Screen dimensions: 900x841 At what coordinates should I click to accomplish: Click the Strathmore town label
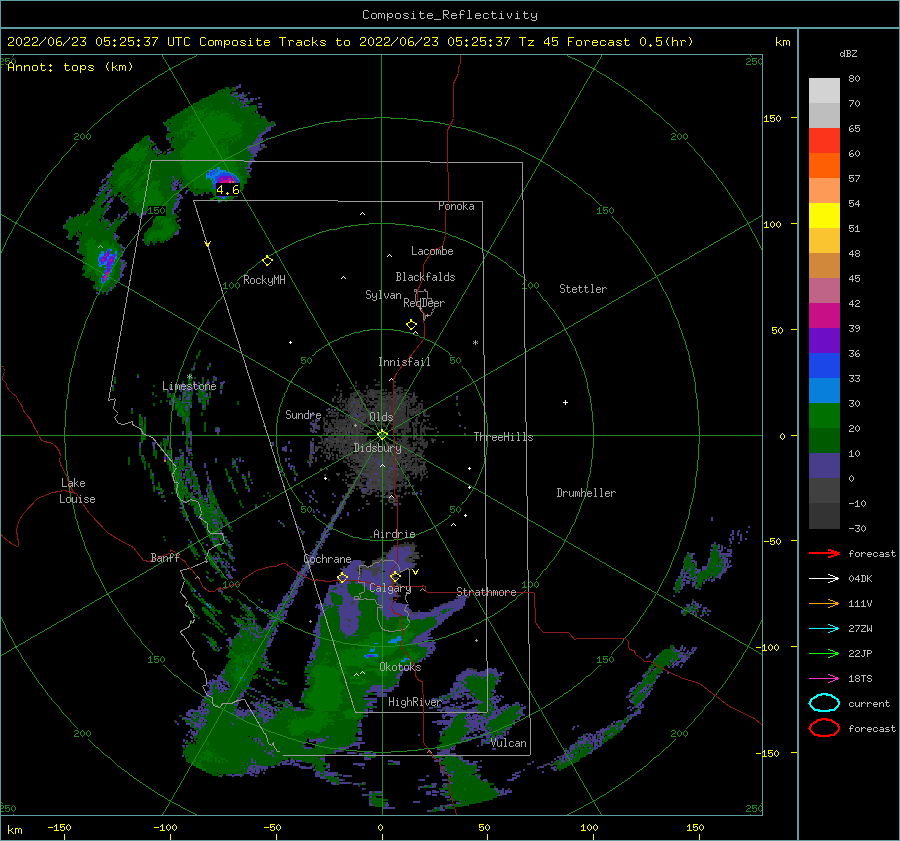coord(486,592)
